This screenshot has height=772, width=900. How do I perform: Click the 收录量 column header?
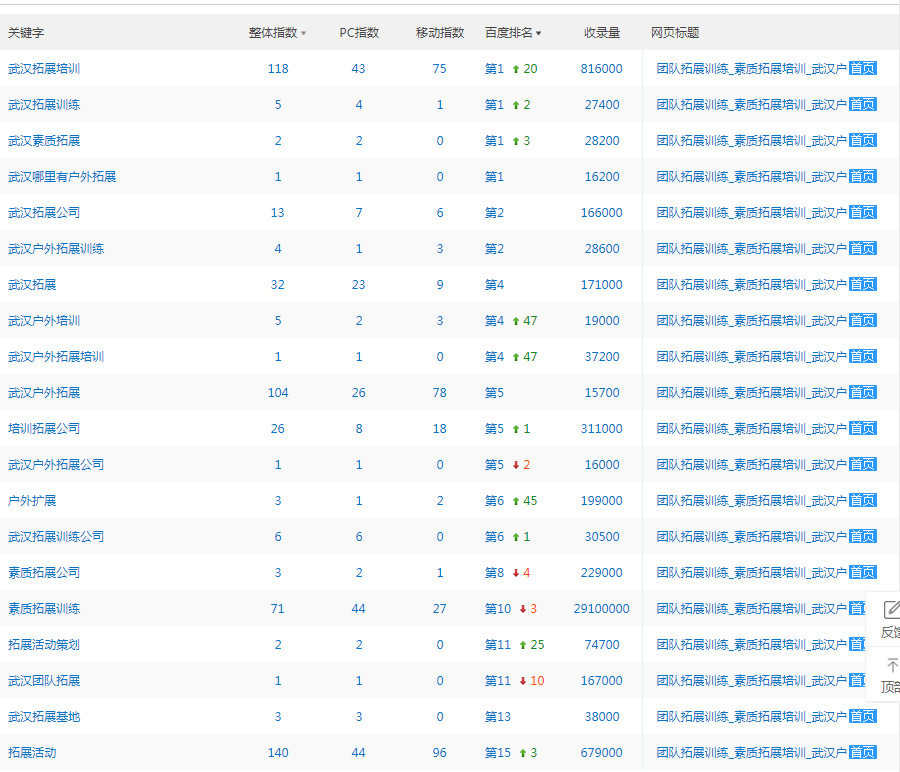[x=602, y=33]
